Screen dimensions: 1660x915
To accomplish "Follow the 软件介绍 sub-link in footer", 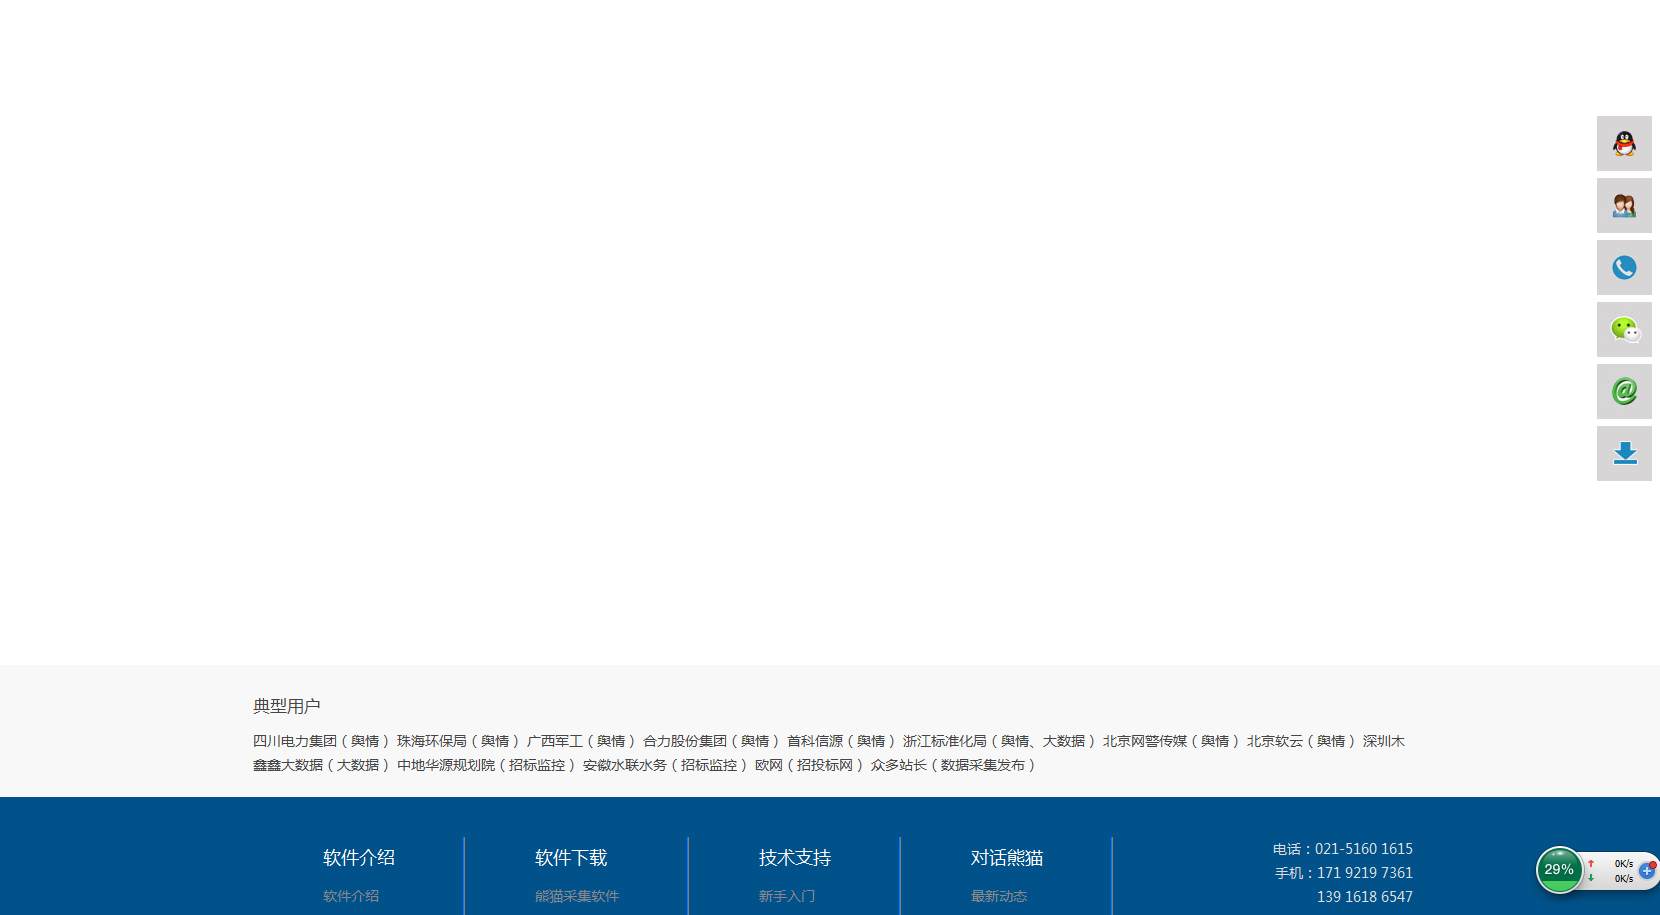I will (x=351, y=896).
